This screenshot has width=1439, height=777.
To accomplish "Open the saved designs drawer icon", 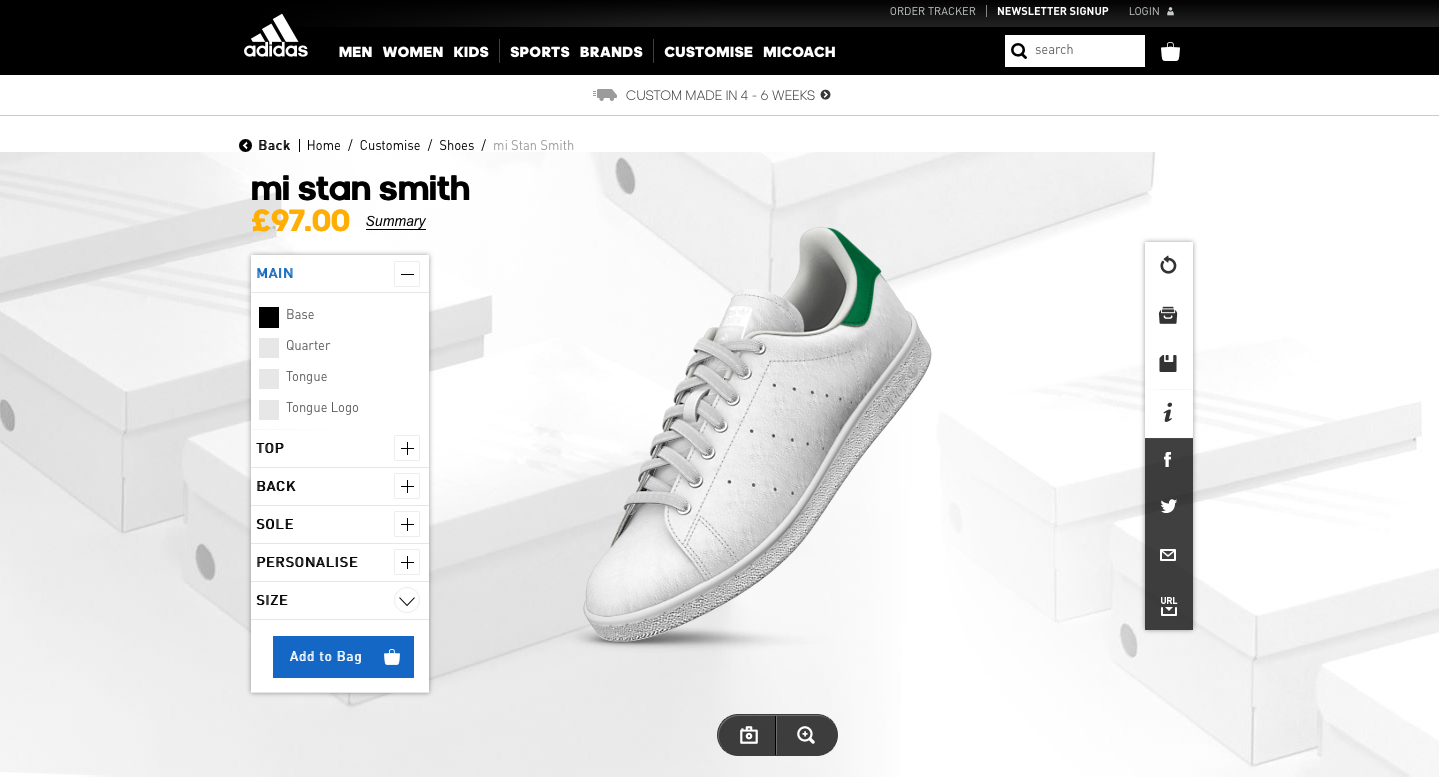I will [1168, 316].
